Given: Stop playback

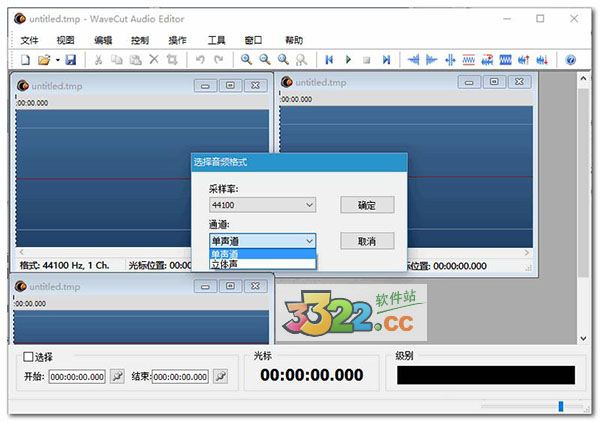Looking at the screenshot, I should pyautogui.click(x=367, y=60).
